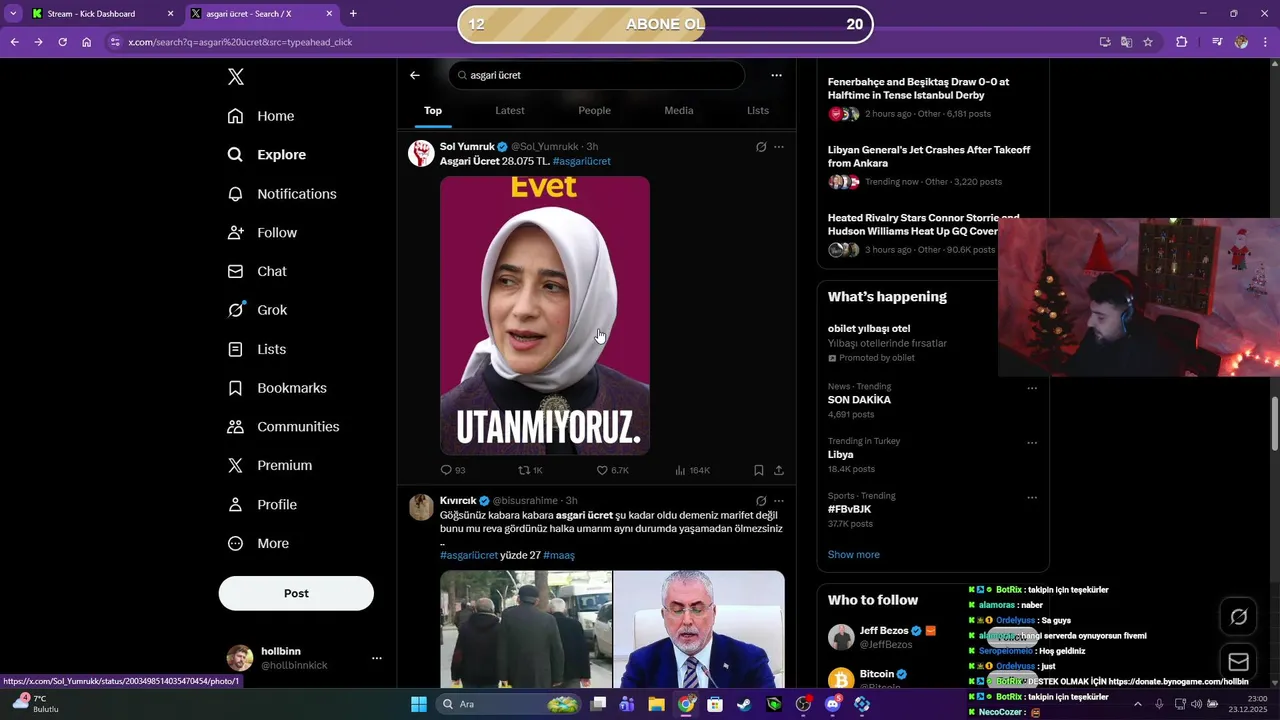Open Sol Yumruk profile avatar
The height and width of the screenshot is (720, 1280).
point(421,153)
